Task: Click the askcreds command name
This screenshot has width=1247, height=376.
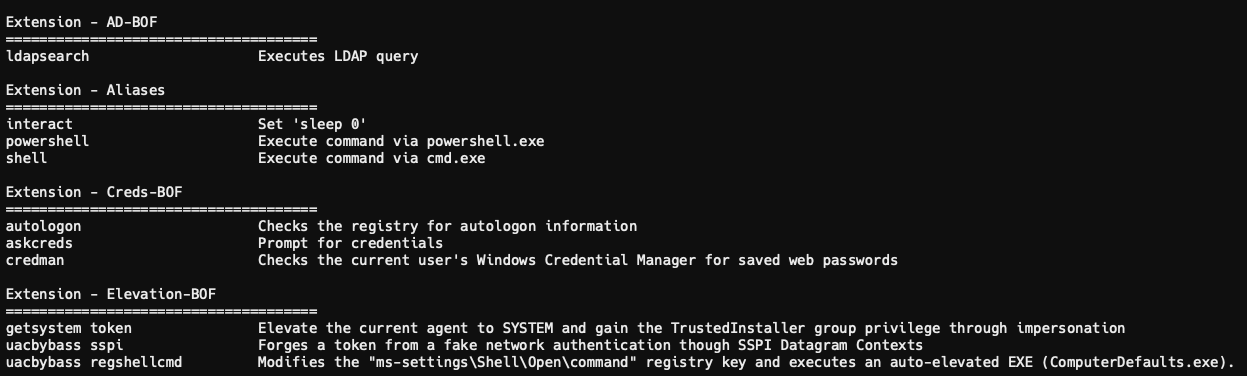Action: (x=40, y=243)
